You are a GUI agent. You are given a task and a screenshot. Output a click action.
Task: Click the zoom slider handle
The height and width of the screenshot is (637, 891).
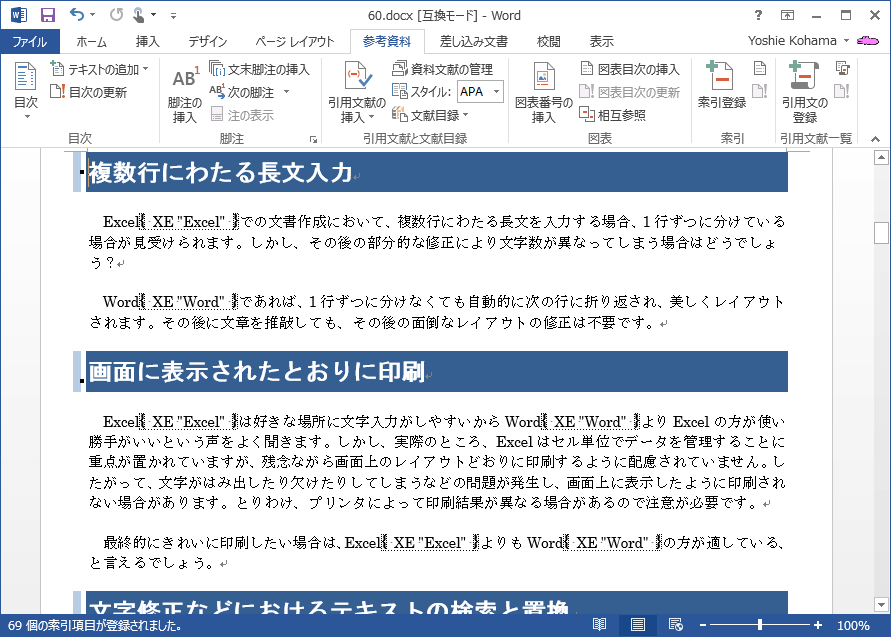point(760,625)
